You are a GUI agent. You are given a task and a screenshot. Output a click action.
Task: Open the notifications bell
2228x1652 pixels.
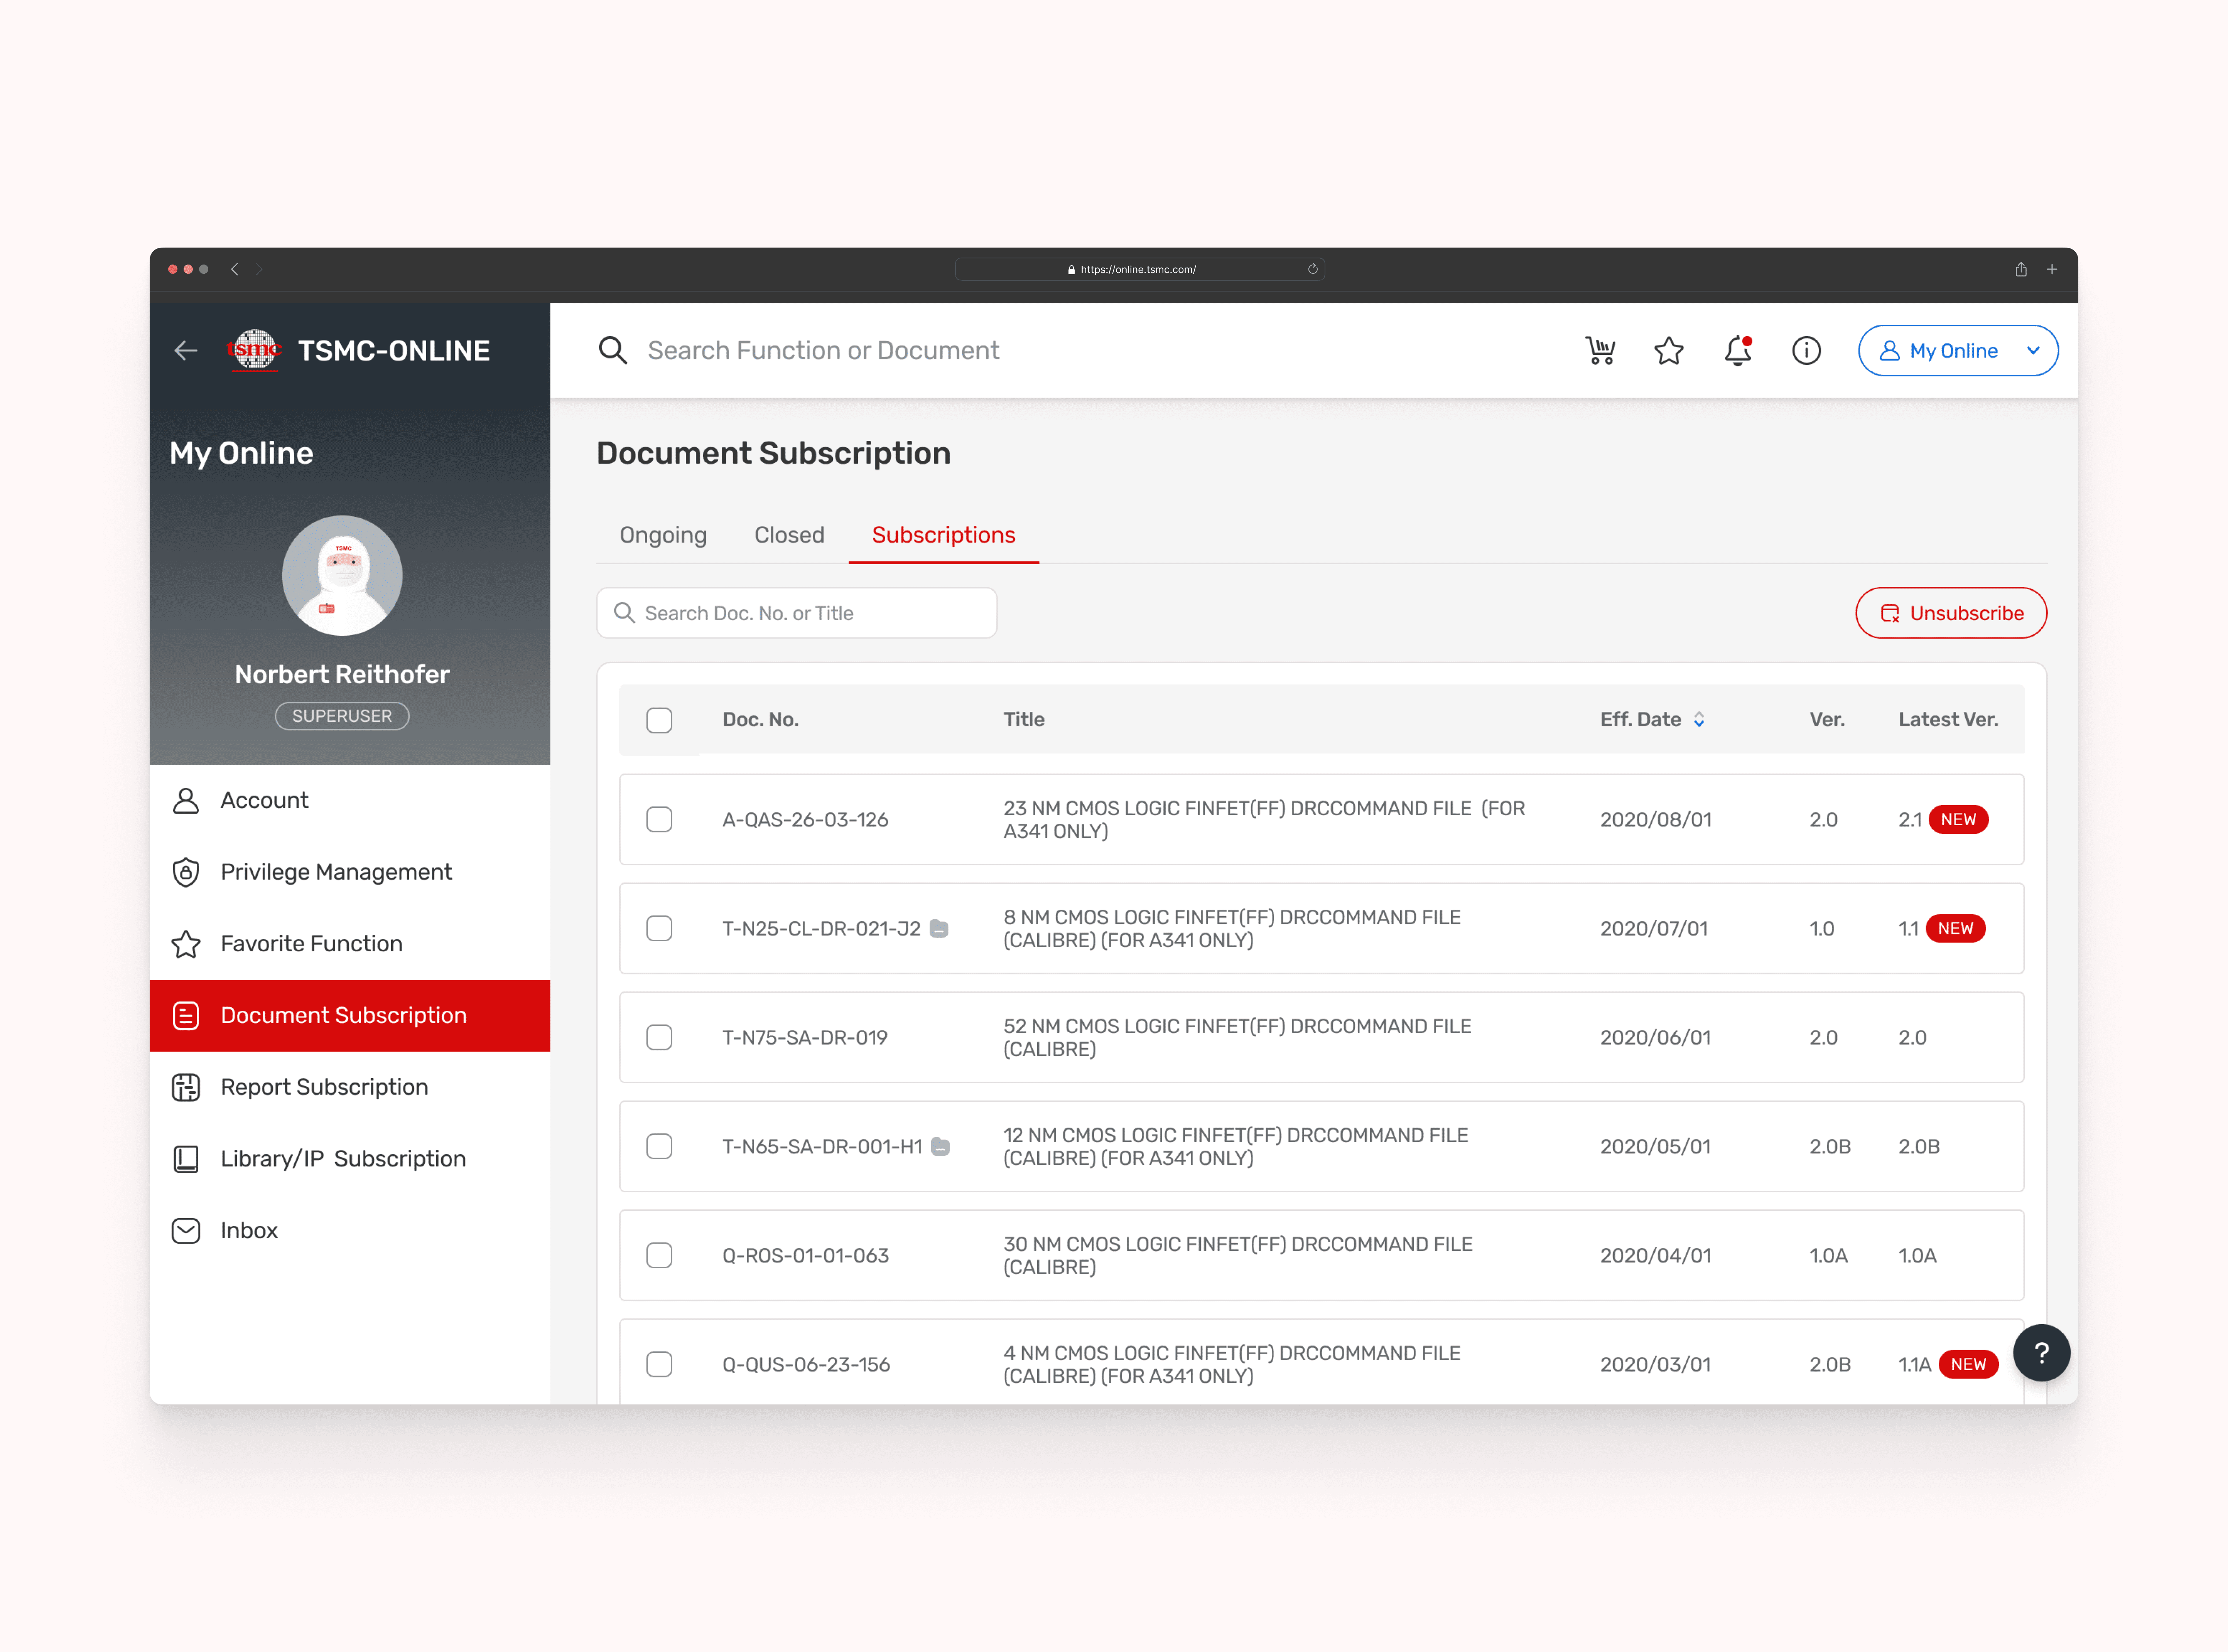(x=1738, y=351)
